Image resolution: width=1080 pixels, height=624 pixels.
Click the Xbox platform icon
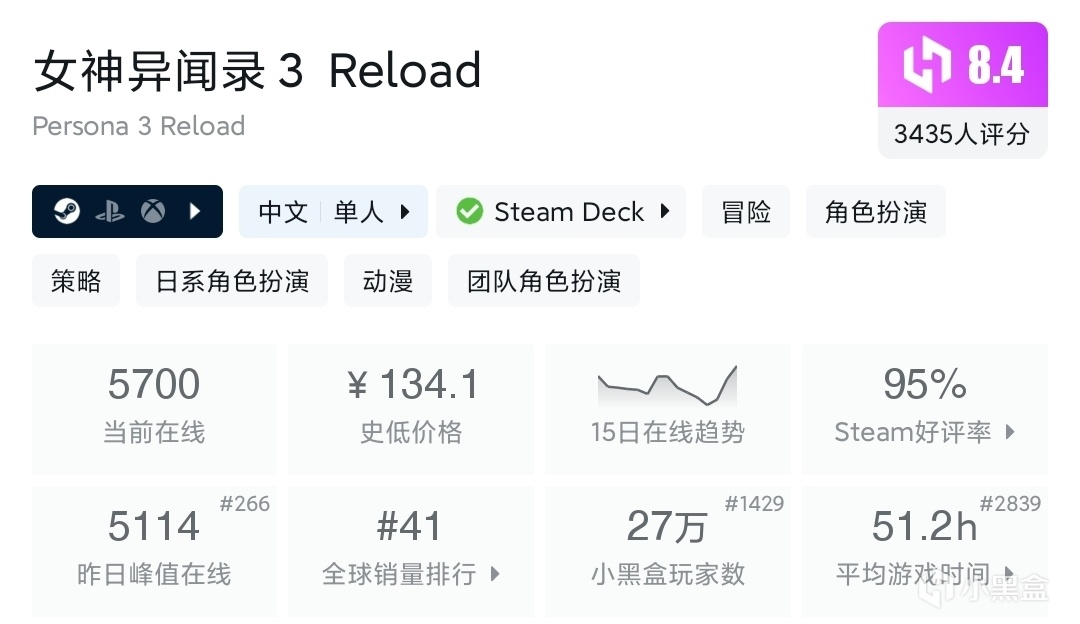pos(153,212)
